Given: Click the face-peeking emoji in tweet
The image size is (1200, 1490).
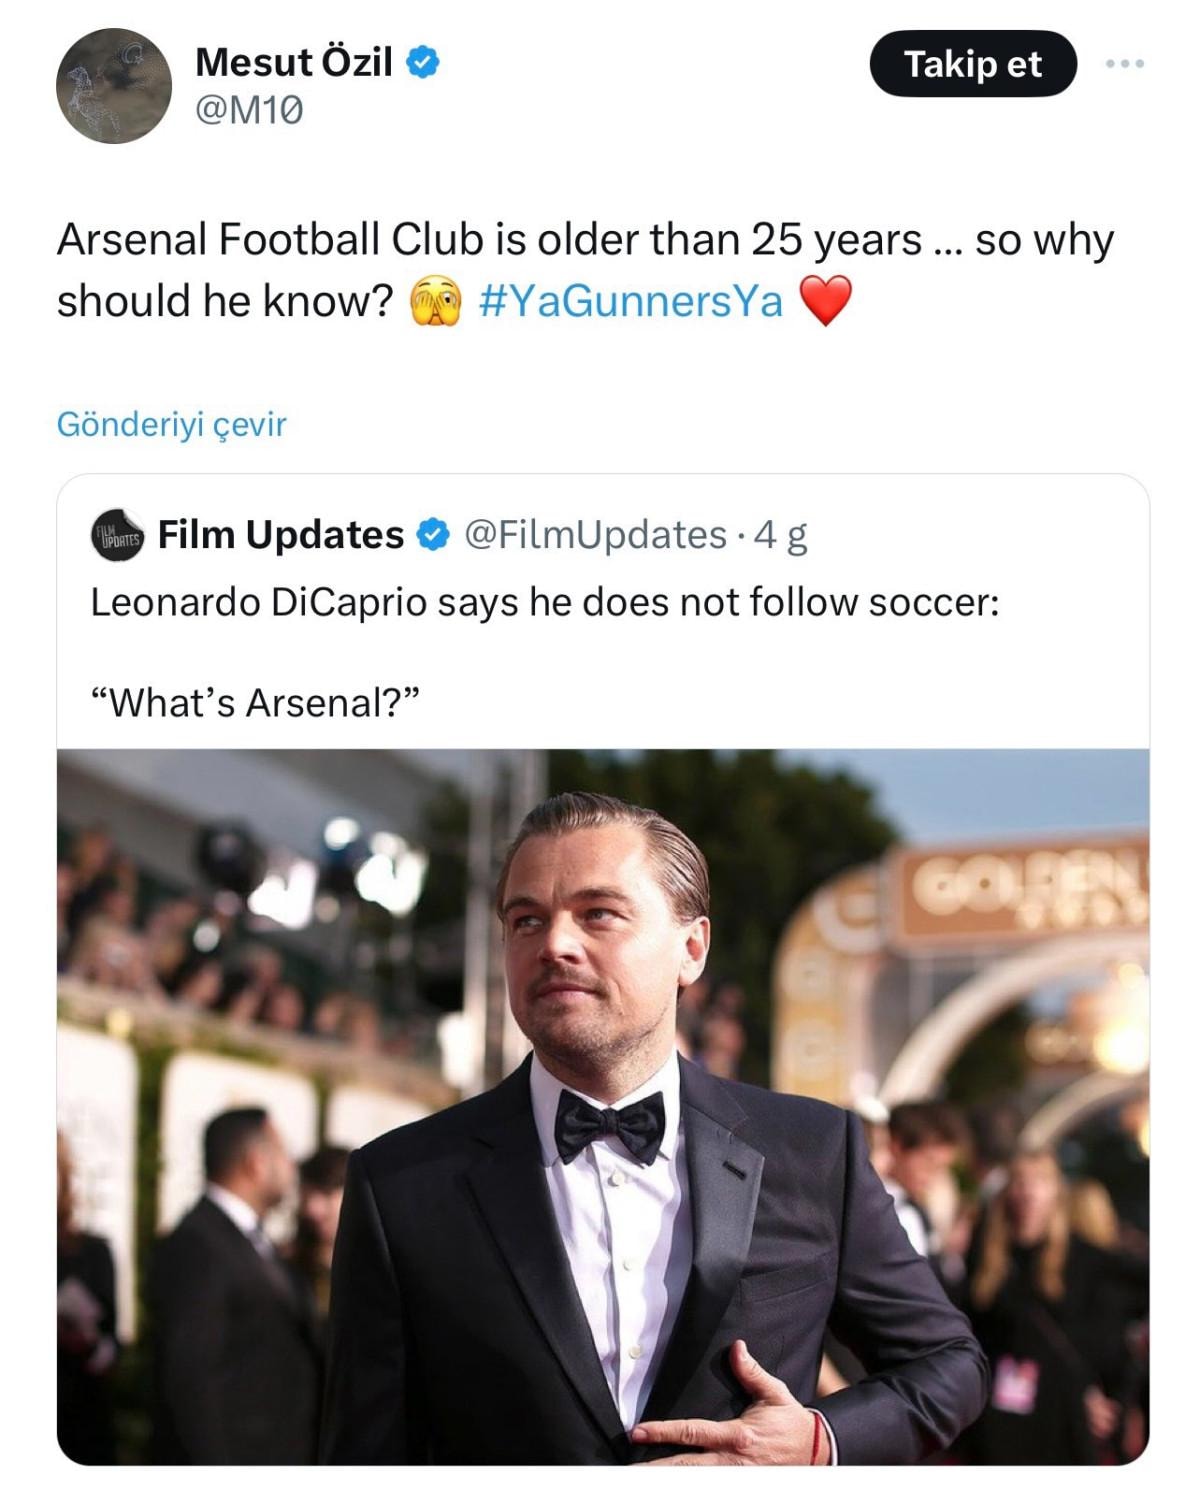Looking at the screenshot, I should (x=436, y=301).
